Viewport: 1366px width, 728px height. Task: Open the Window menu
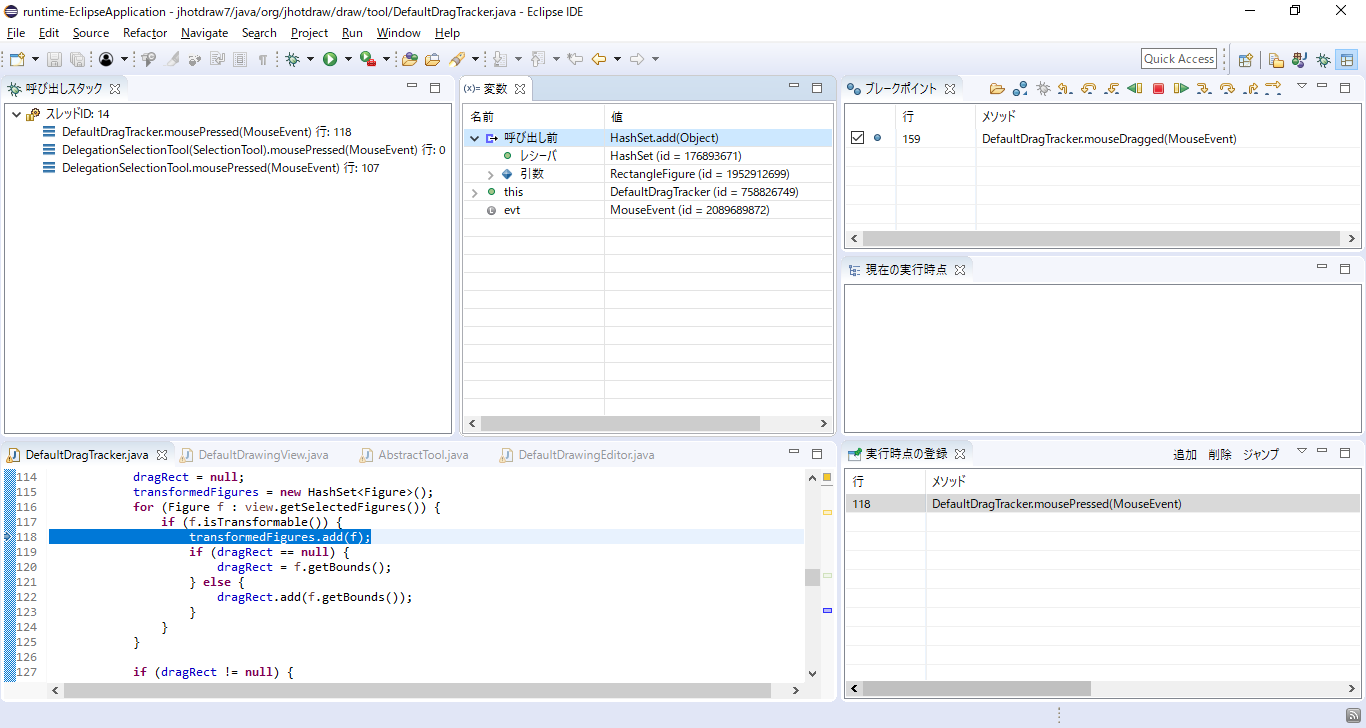[398, 33]
